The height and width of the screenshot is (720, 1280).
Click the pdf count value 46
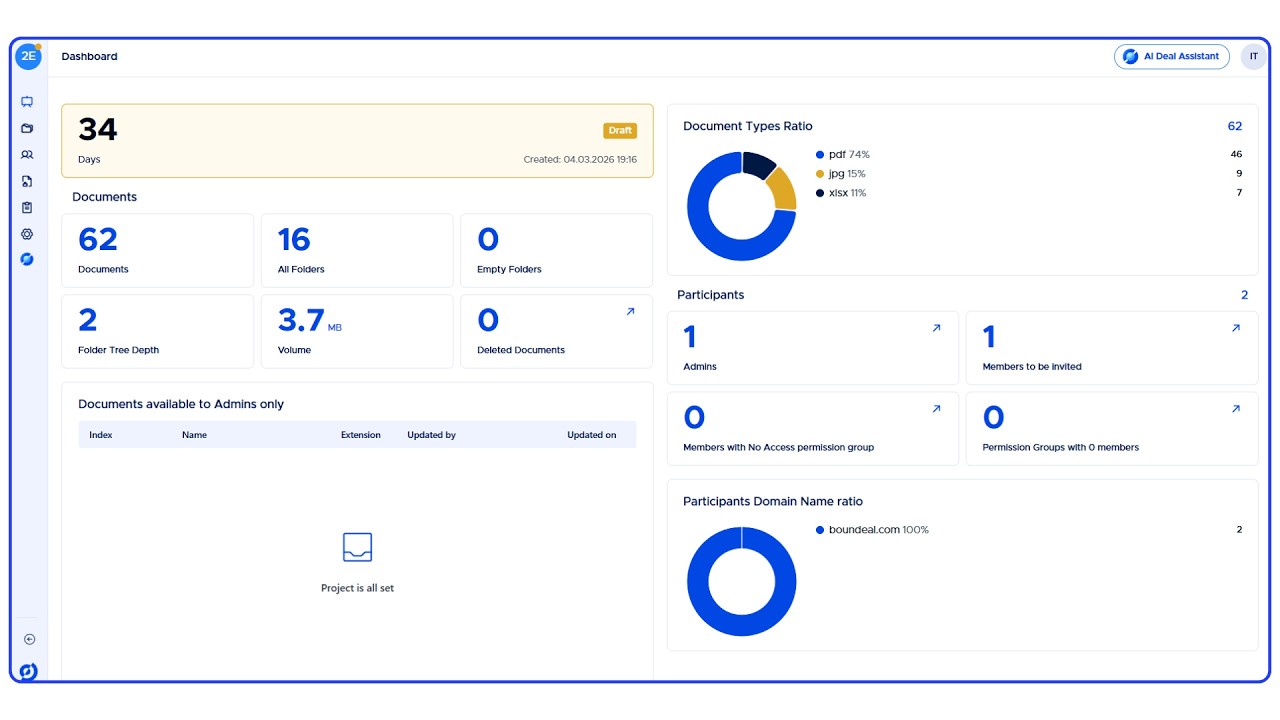coord(1236,155)
